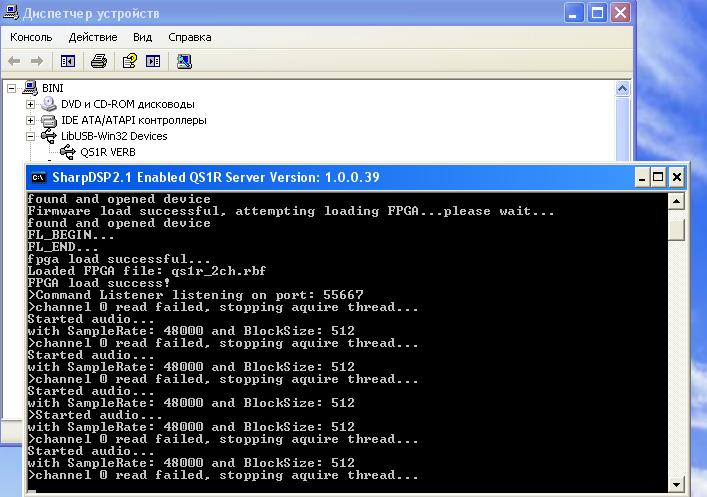Select the BINI computer icon in tree
Screen dimensions: 707x497
[30, 88]
